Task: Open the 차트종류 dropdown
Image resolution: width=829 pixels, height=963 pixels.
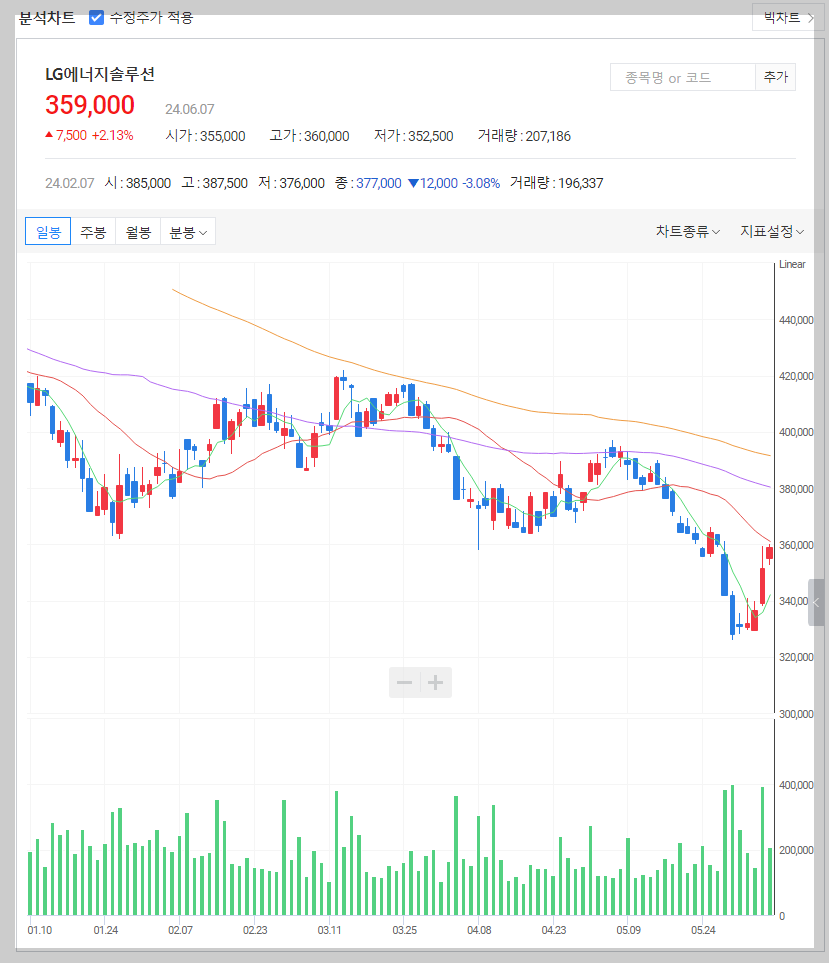Action: tap(688, 232)
